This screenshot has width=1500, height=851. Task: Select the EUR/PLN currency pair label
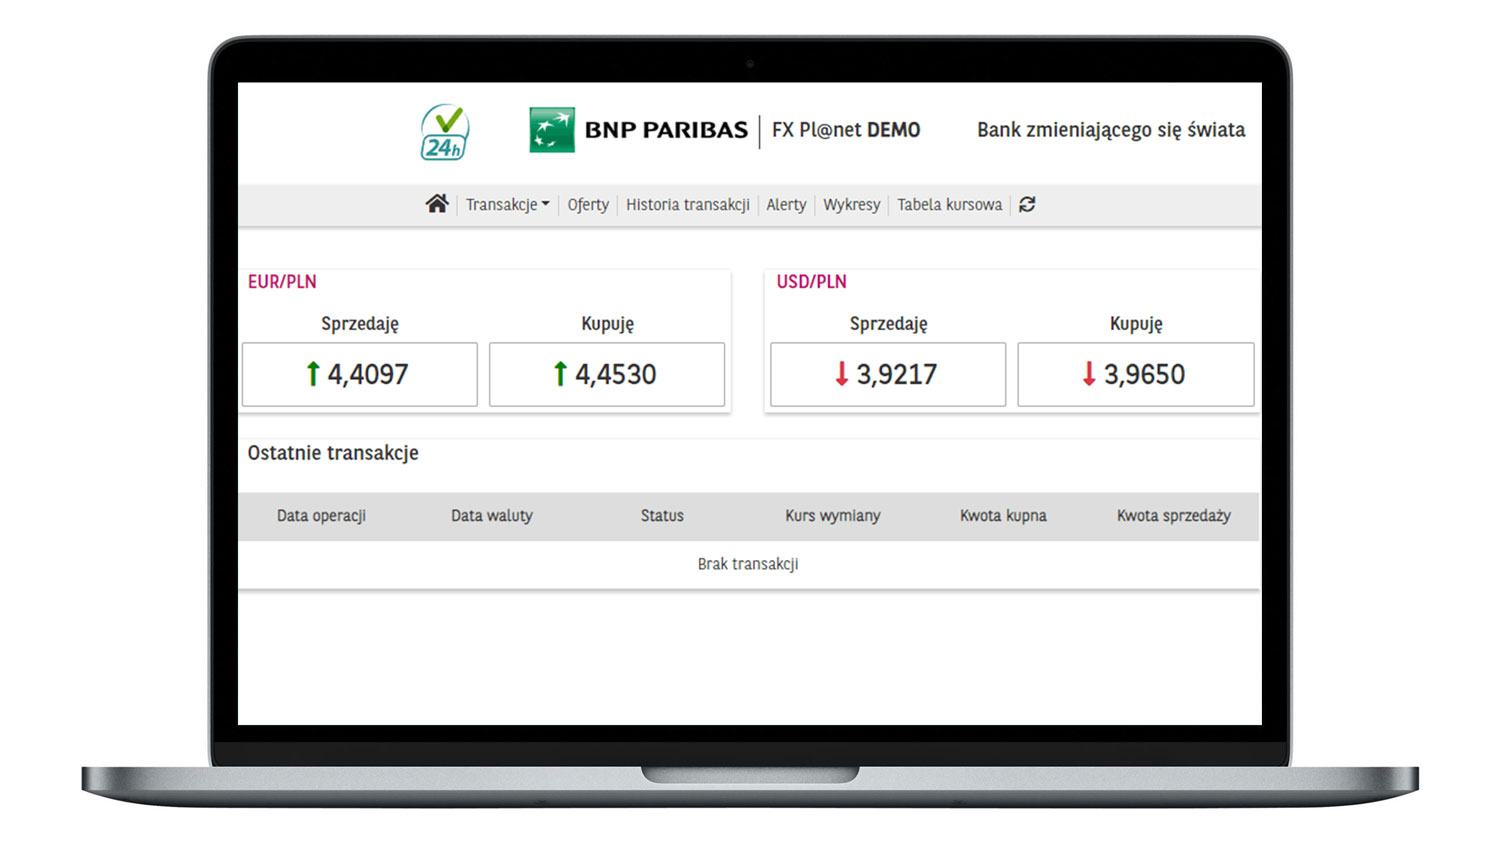point(282,282)
